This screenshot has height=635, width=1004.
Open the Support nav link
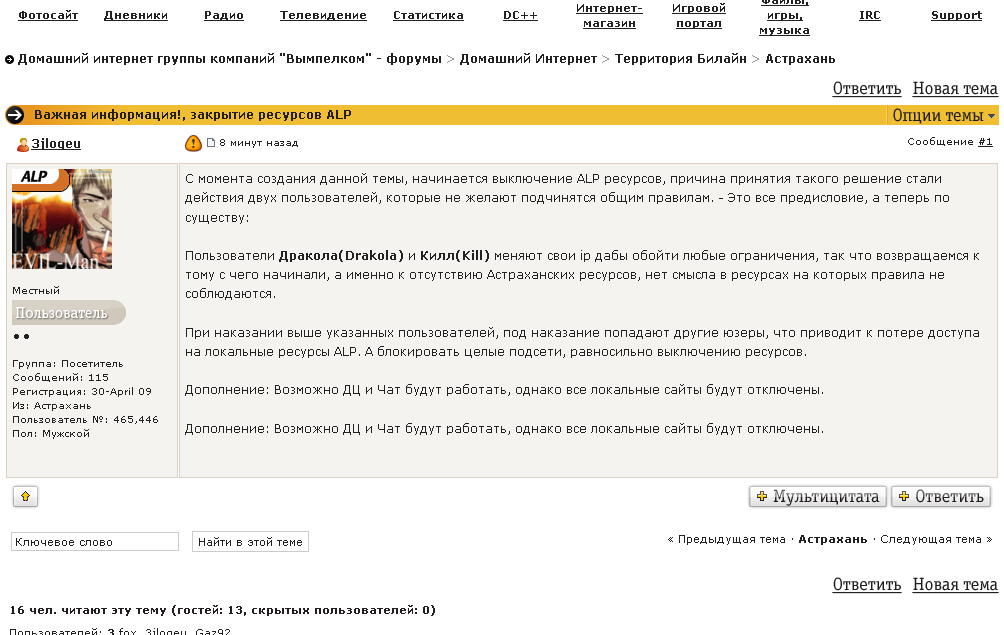[x=957, y=15]
